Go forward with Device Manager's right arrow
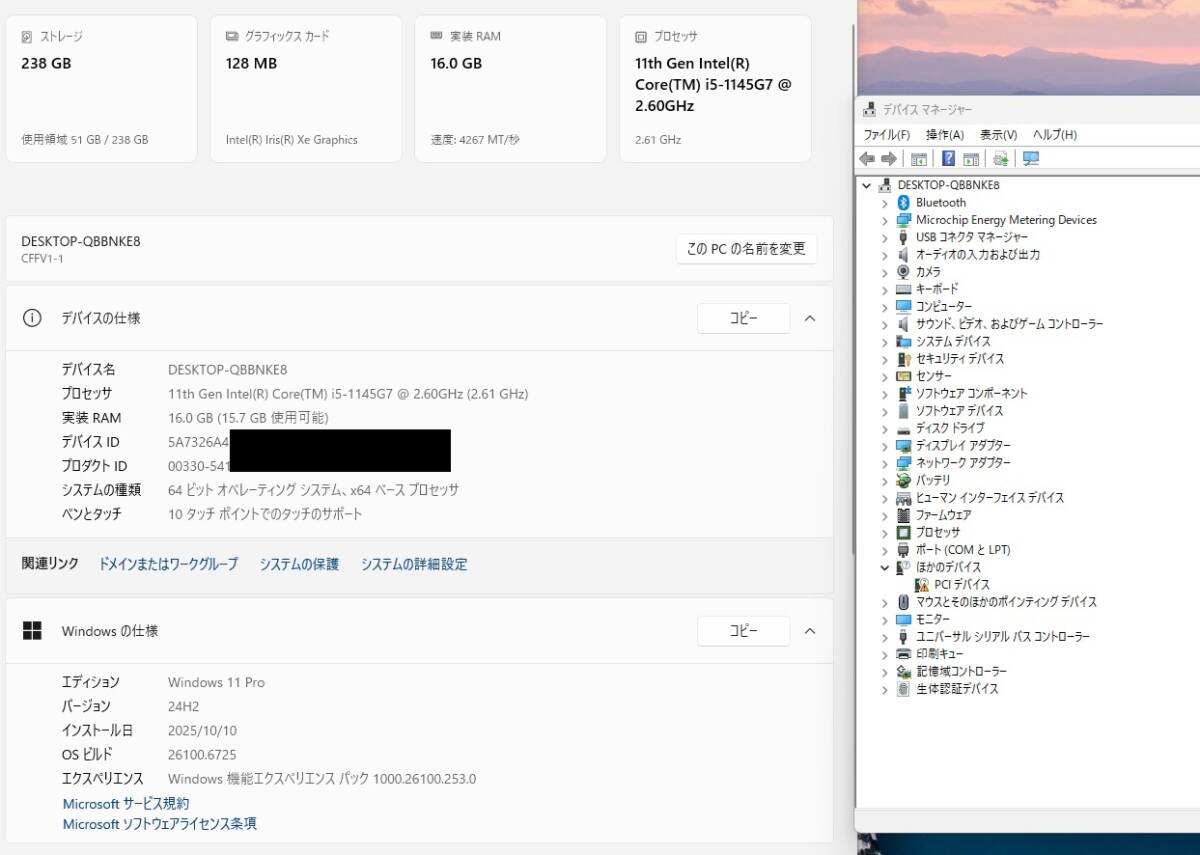Image resolution: width=1200 pixels, height=855 pixels. (x=888, y=159)
